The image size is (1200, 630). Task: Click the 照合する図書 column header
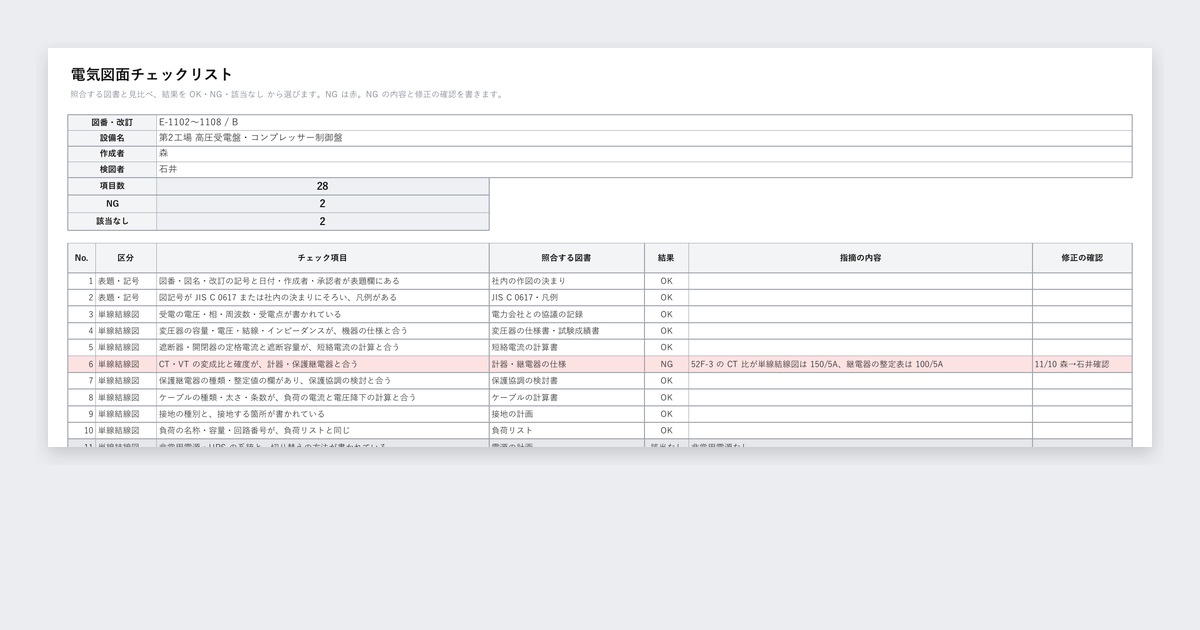[x=566, y=258]
